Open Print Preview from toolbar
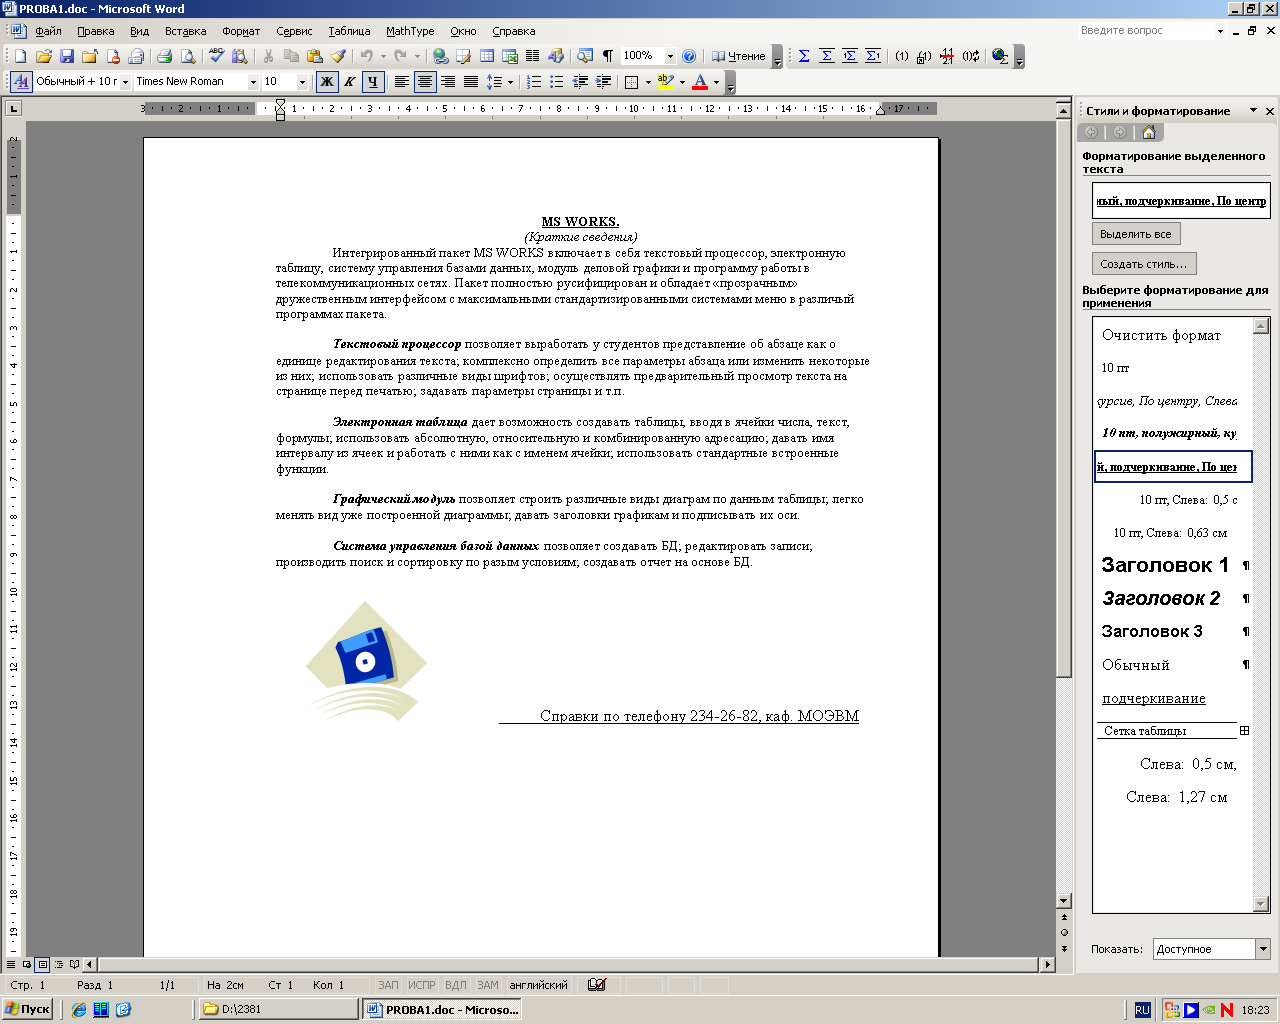Screen dimensions: 1280x1024 click(188, 56)
